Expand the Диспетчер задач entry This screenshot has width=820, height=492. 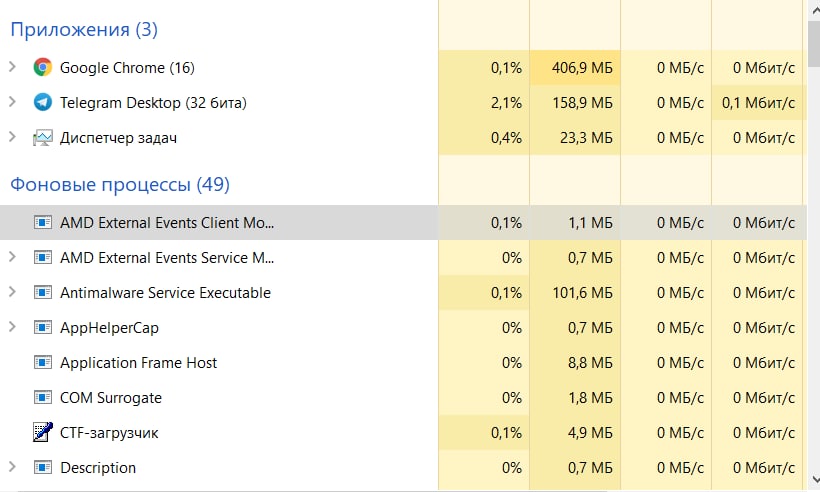(13, 137)
